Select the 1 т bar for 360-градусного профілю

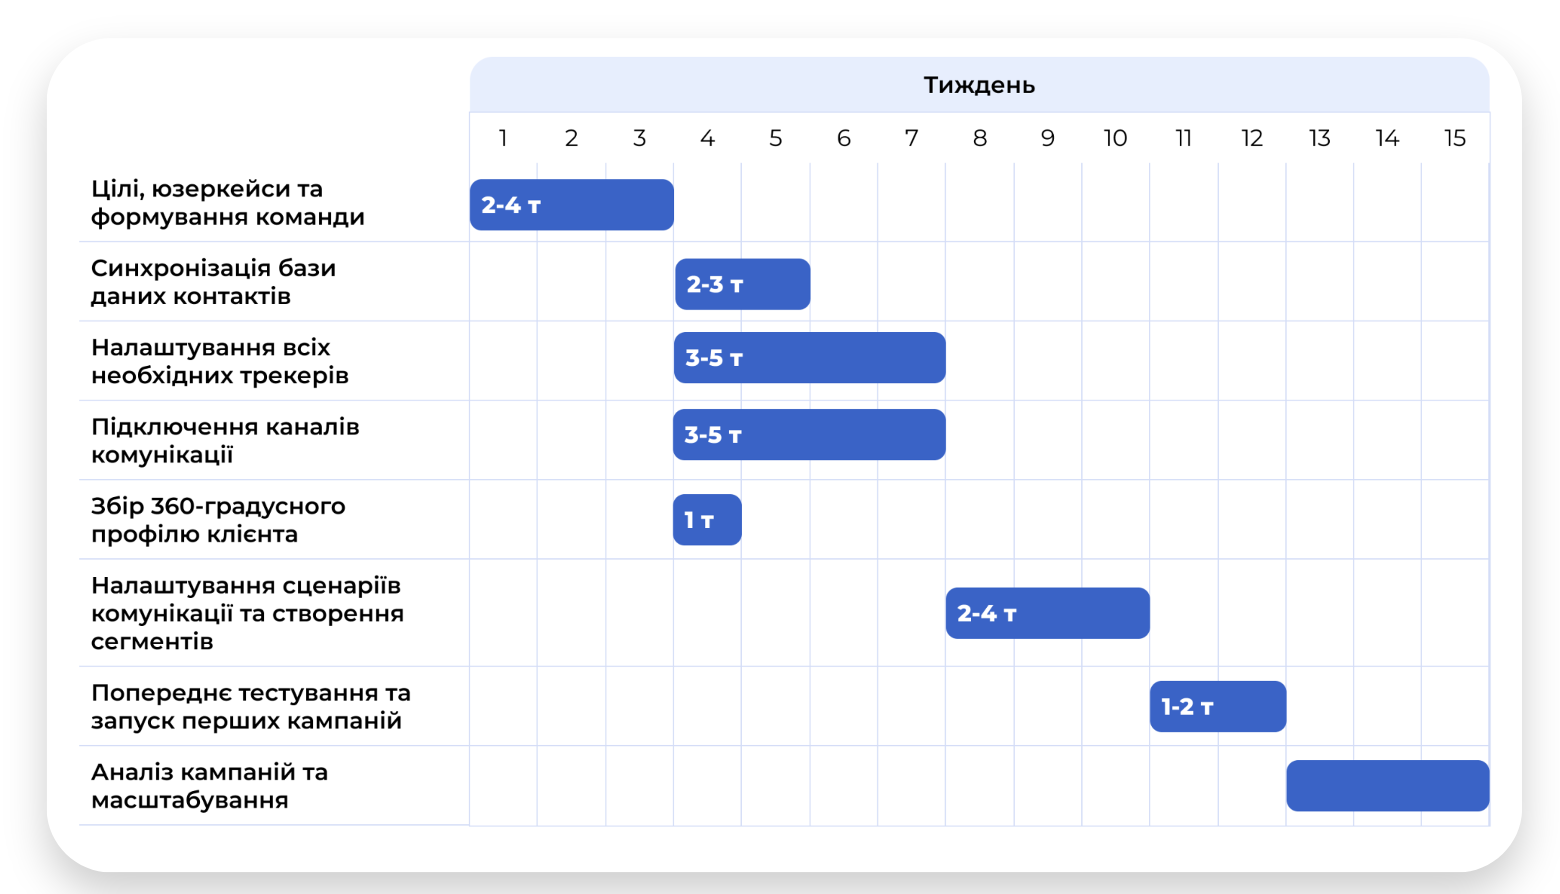pyautogui.click(x=707, y=520)
